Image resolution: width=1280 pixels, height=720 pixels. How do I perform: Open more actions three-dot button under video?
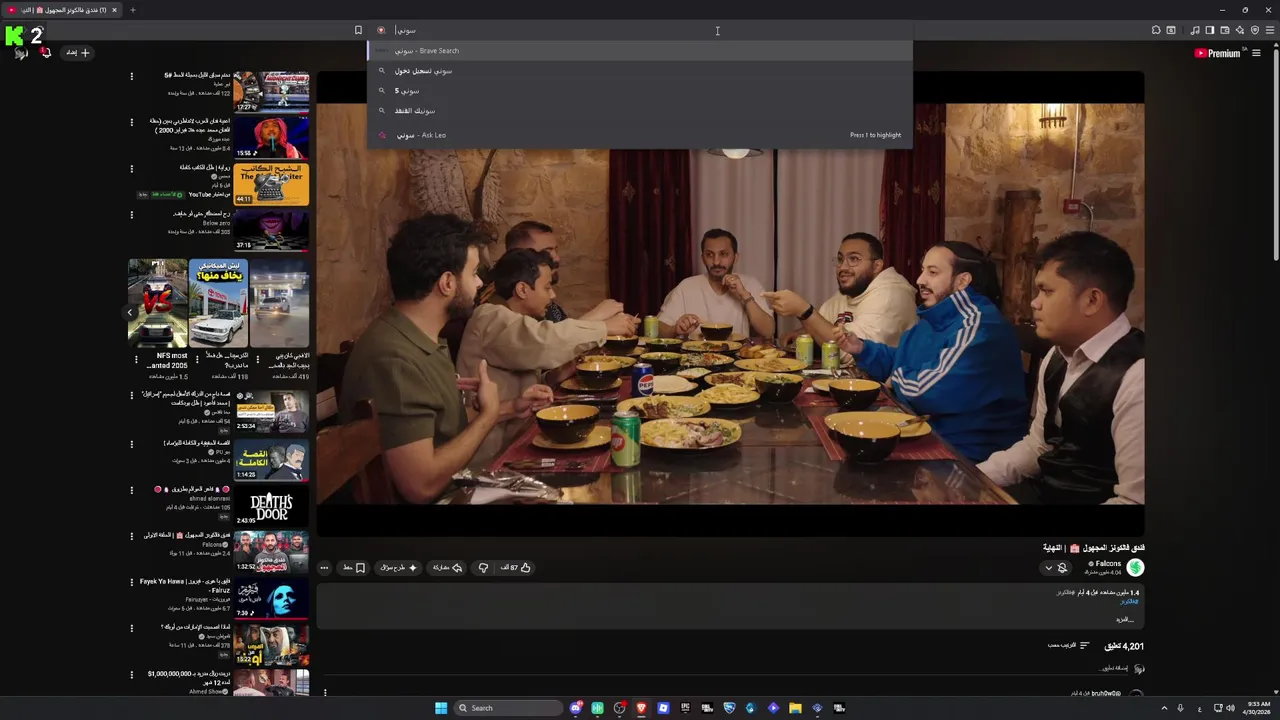(x=324, y=568)
